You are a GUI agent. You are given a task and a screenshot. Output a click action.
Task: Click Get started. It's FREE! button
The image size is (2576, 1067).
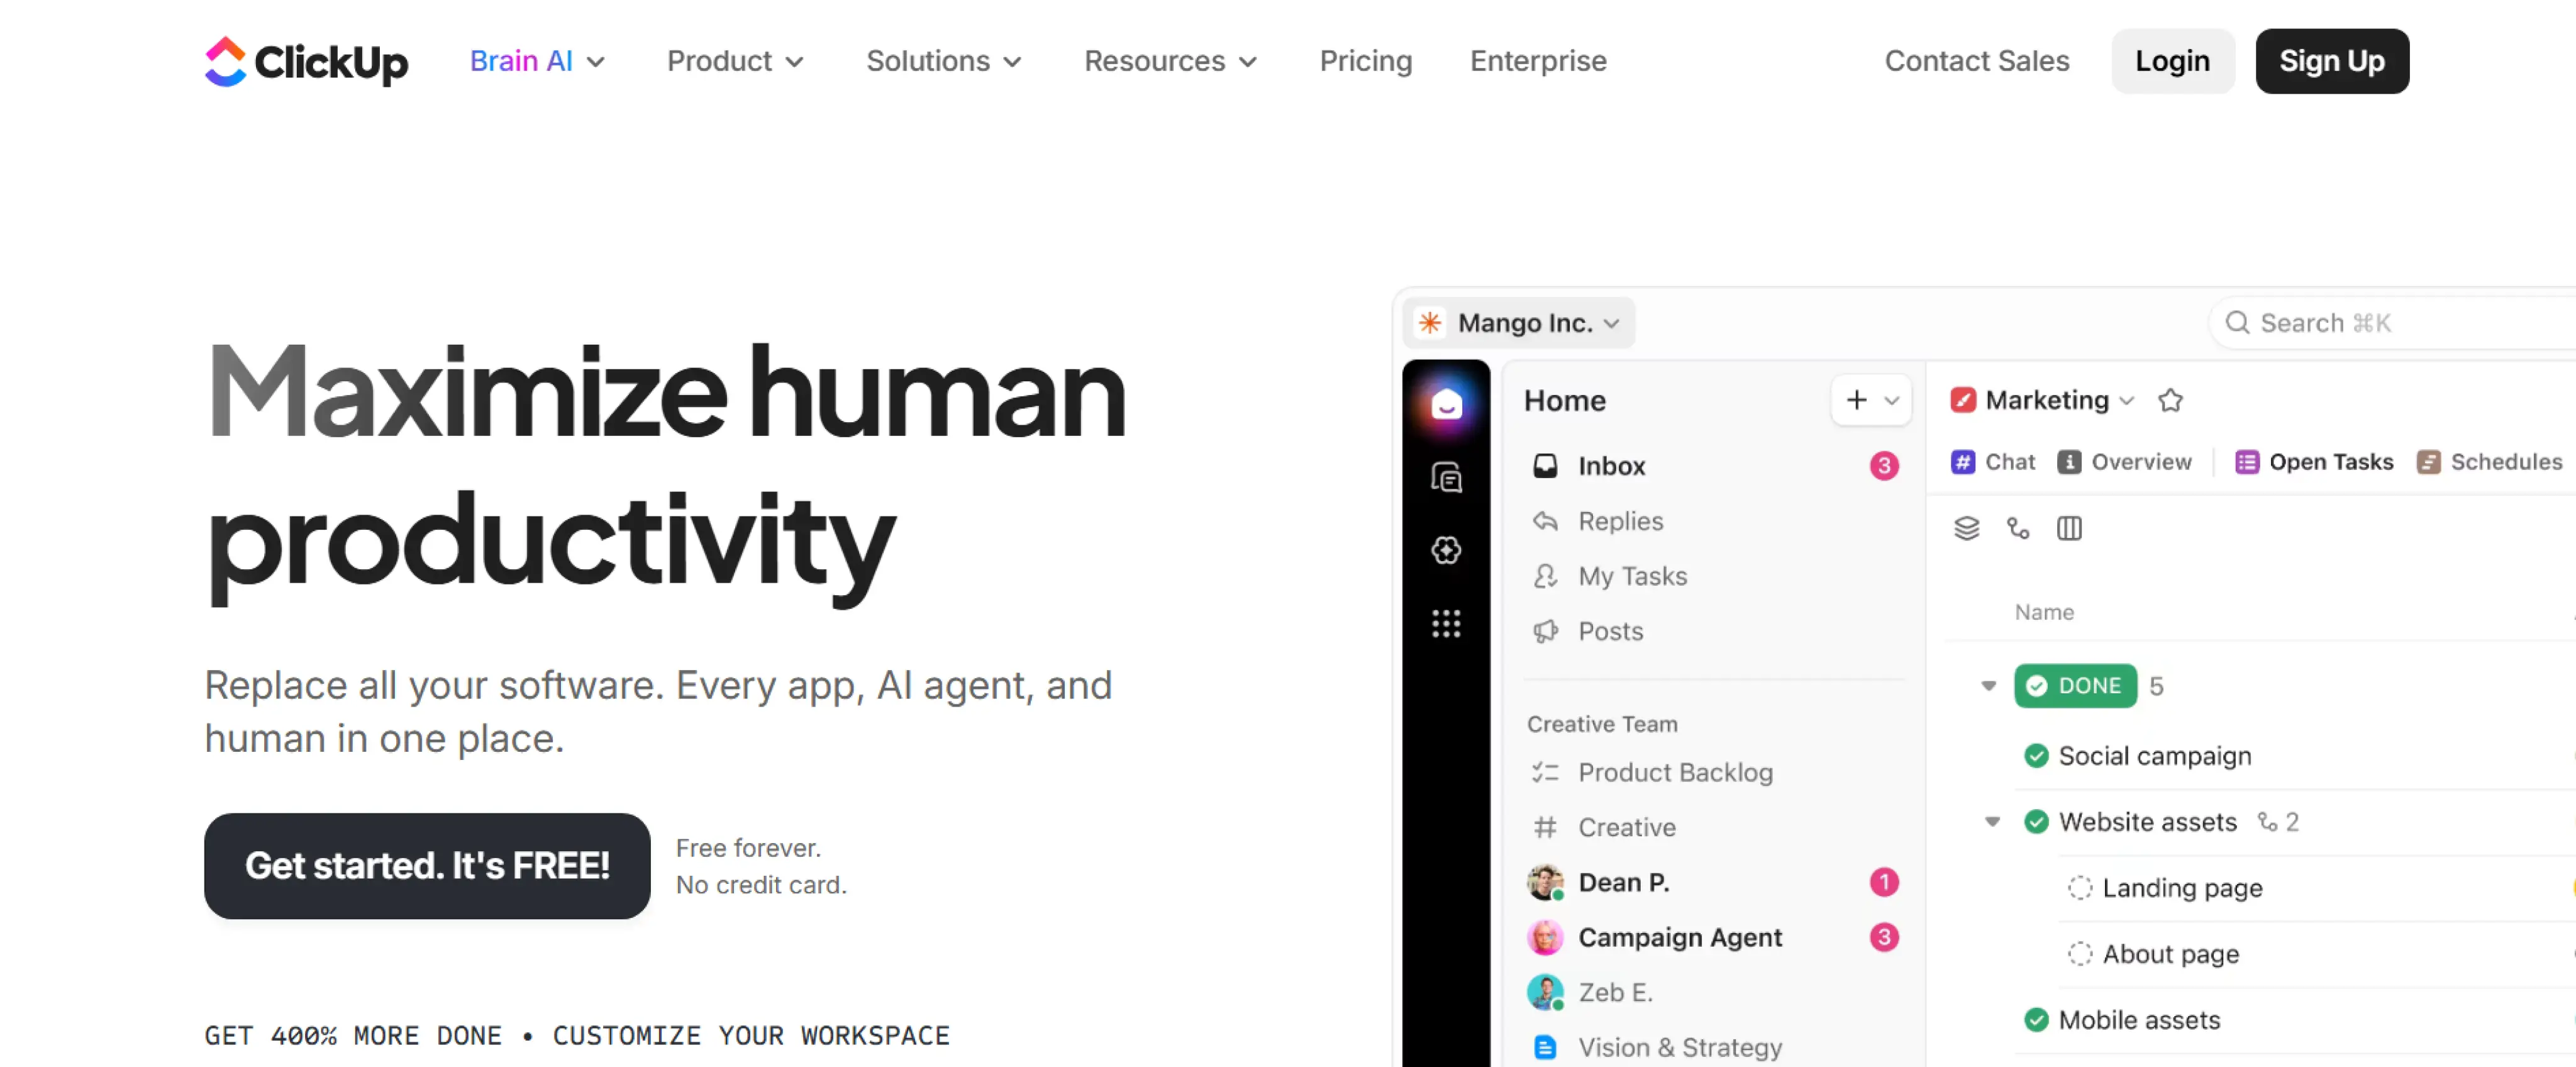coord(427,866)
